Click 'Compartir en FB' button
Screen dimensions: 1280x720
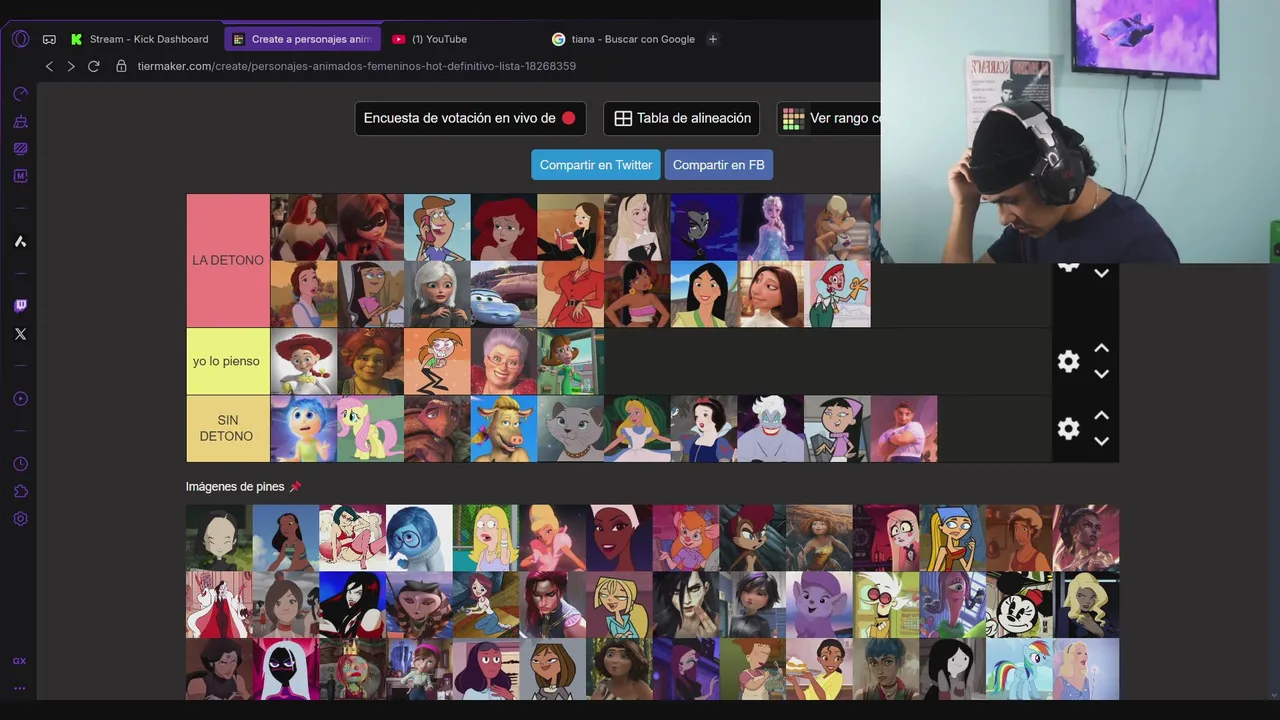(x=718, y=165)
